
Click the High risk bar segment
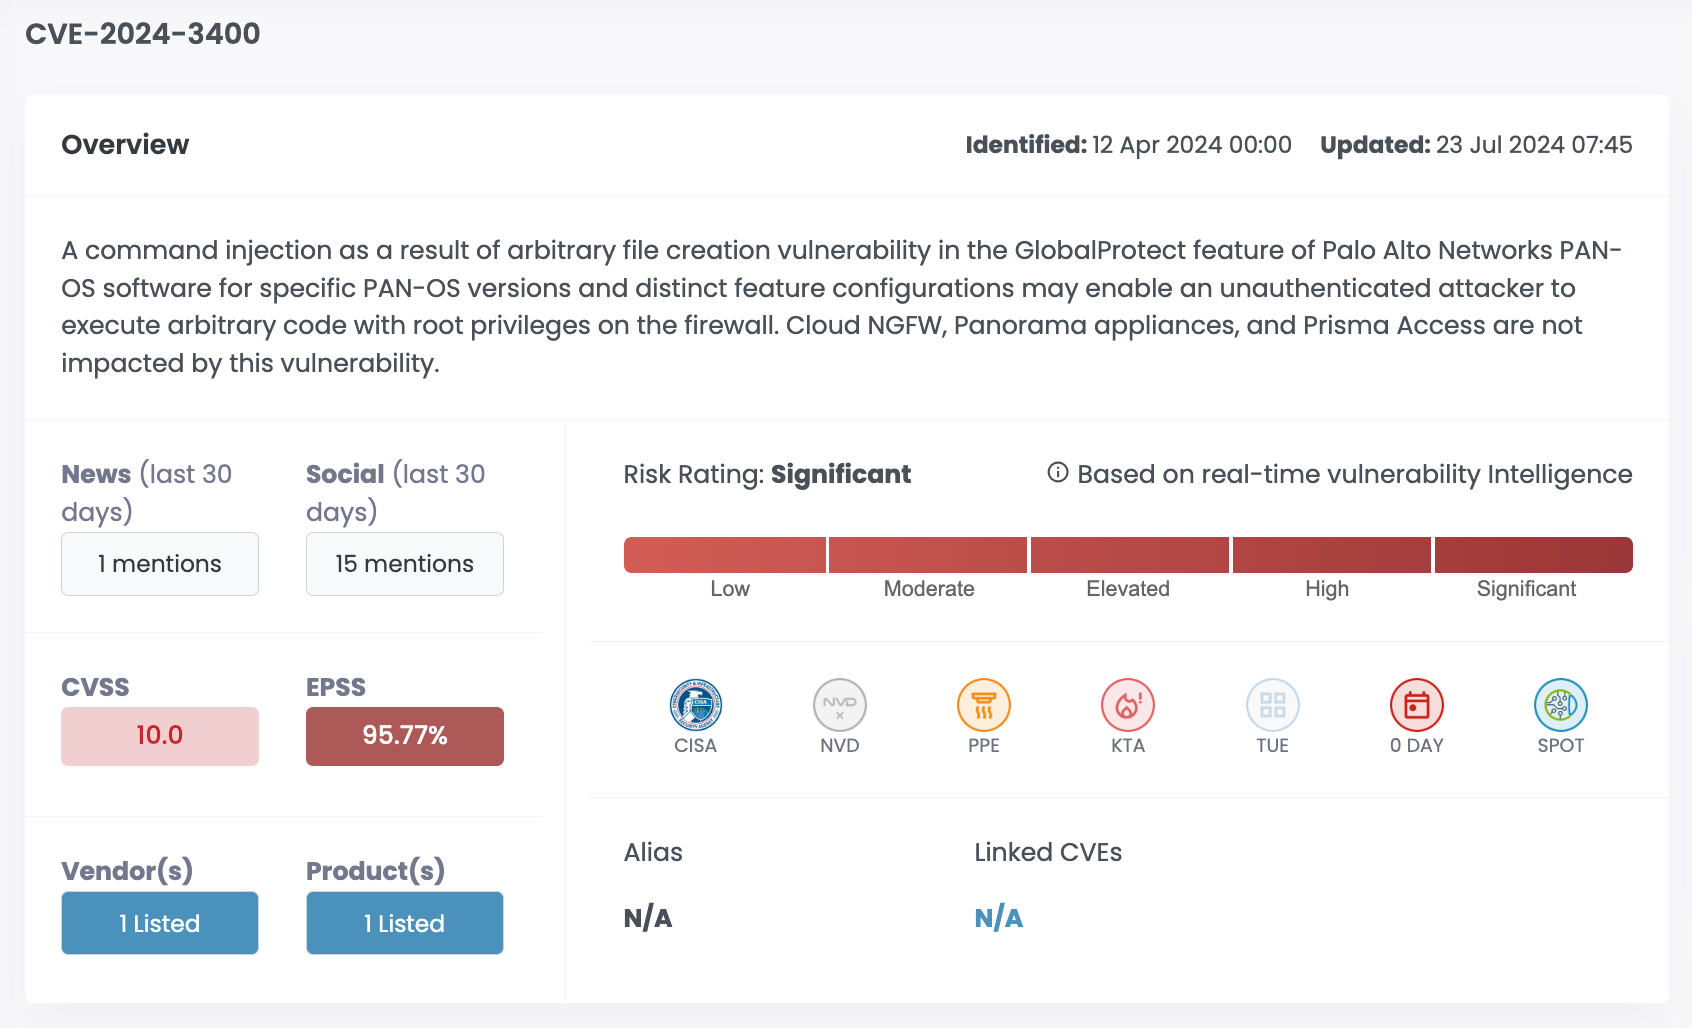tap(1332, 555)
